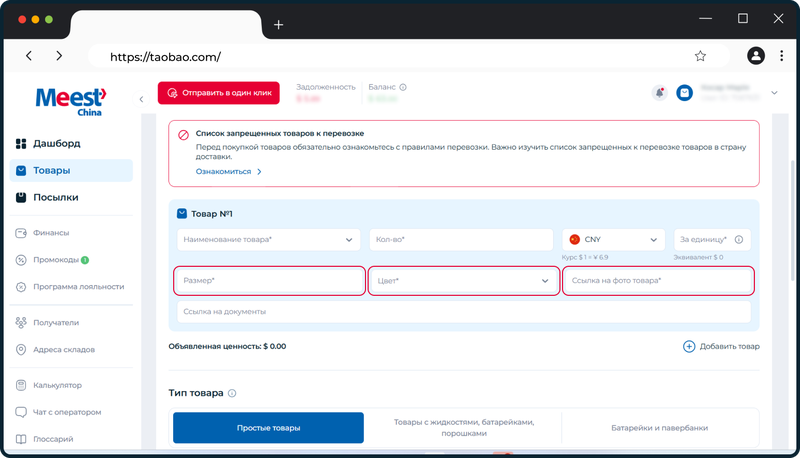Click the Товар №1 bag icon
This screenshot has width=800, height=458.
[x=182, y=213]
